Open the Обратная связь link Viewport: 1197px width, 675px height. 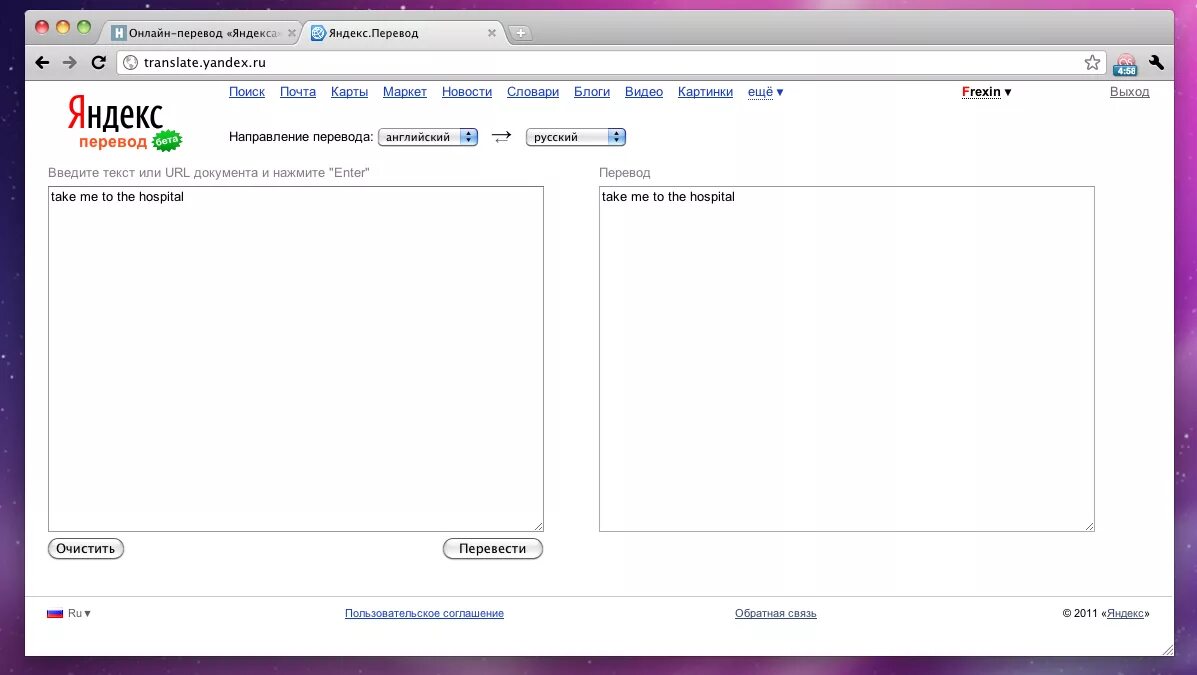click(x=776, y=613)
